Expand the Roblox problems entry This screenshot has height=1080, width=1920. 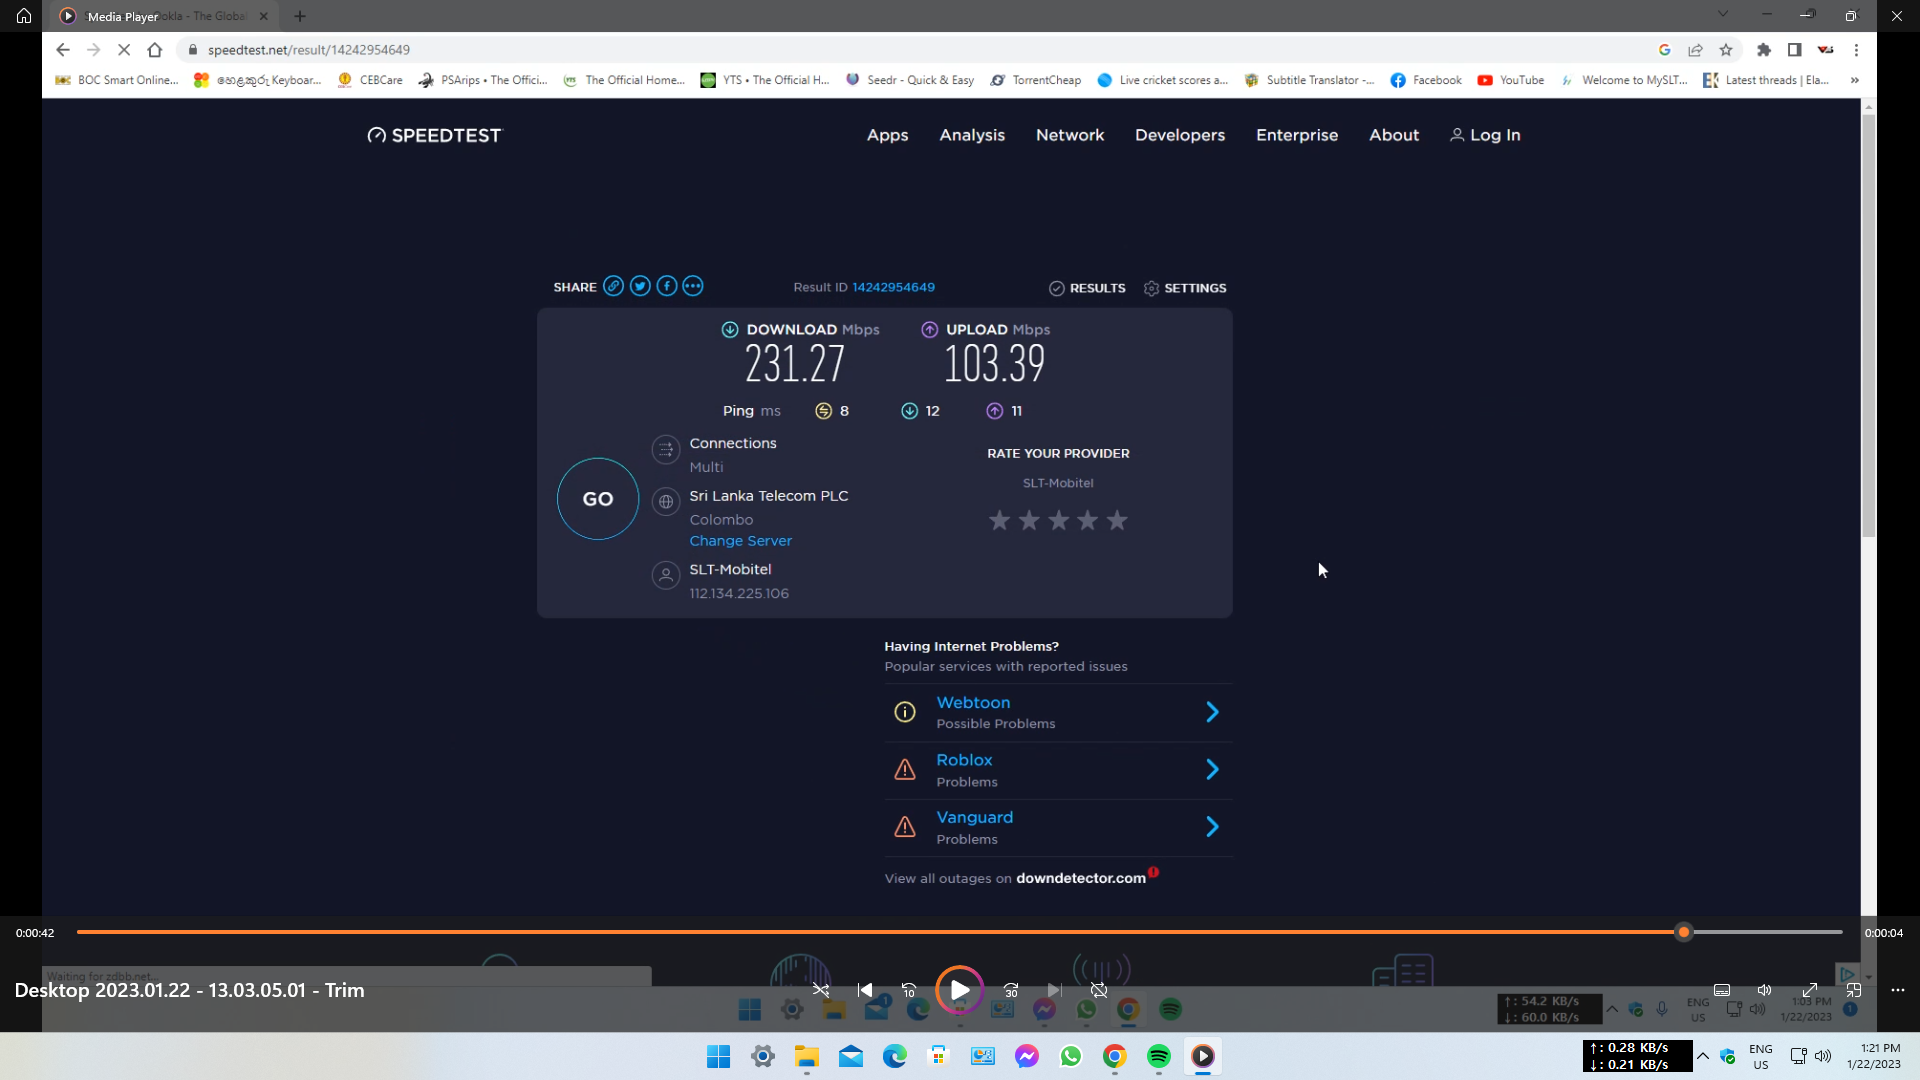tap(1058, 770)
